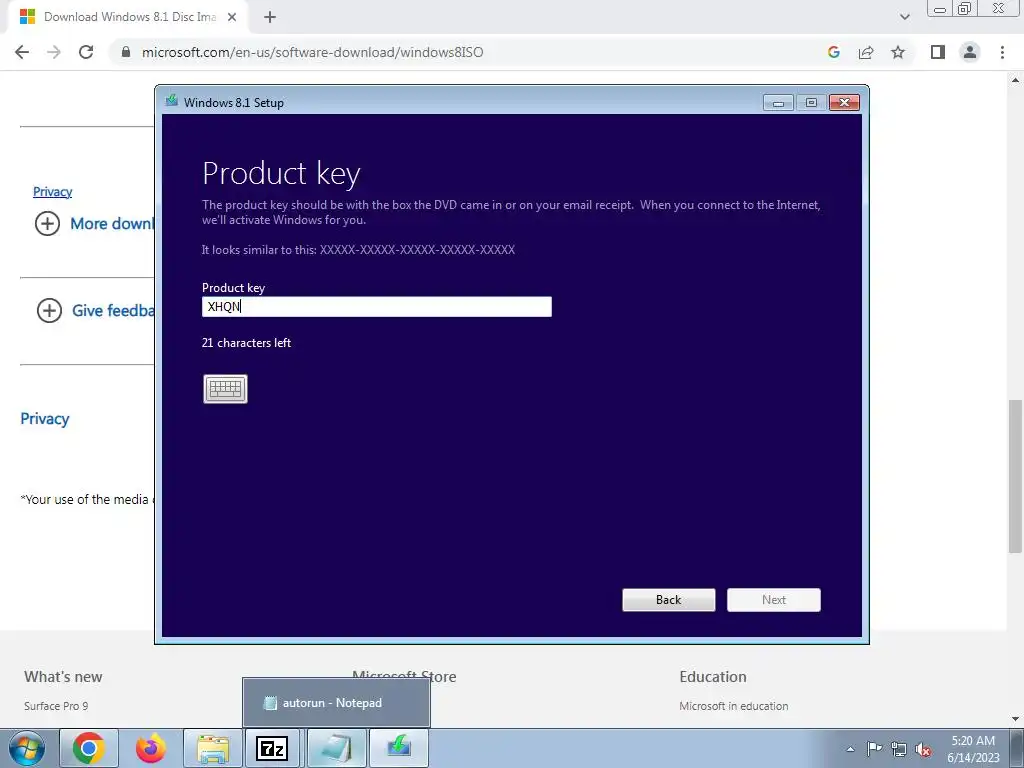Open Chrome from the taskbar
The width and height of the screenshot is (1024, 768).
point(89,748)
